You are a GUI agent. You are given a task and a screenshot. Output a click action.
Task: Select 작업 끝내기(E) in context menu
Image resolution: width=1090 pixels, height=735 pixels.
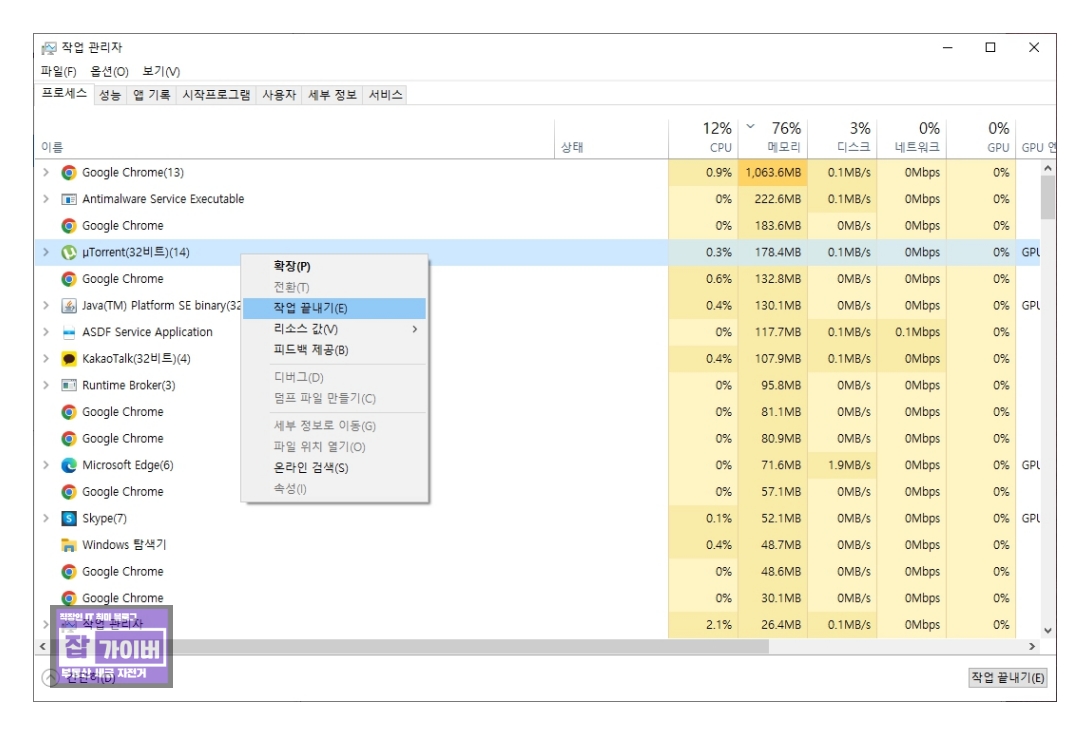334,308
